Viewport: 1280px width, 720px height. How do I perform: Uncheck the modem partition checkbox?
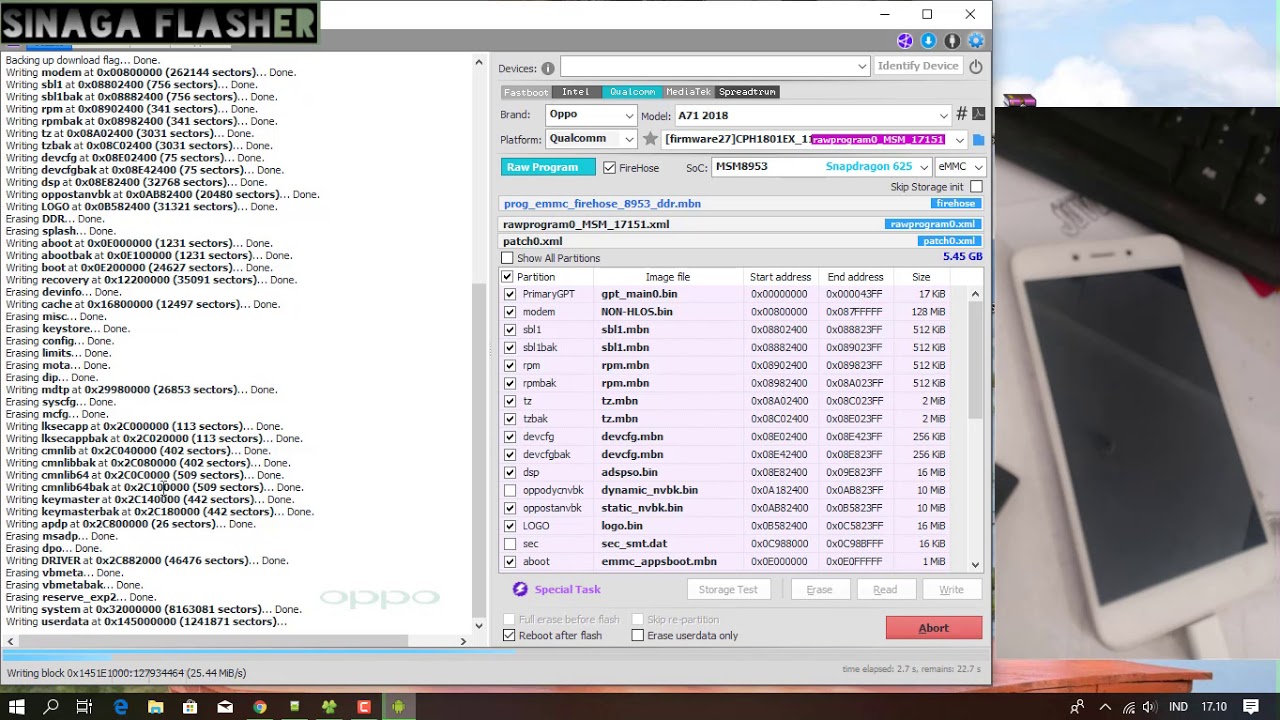(510, 312)
